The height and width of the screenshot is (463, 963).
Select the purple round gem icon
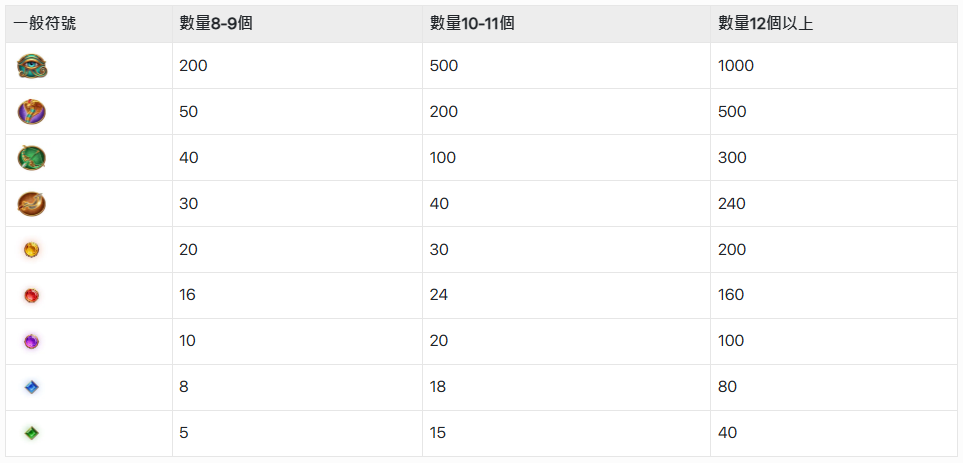[31, 342]
